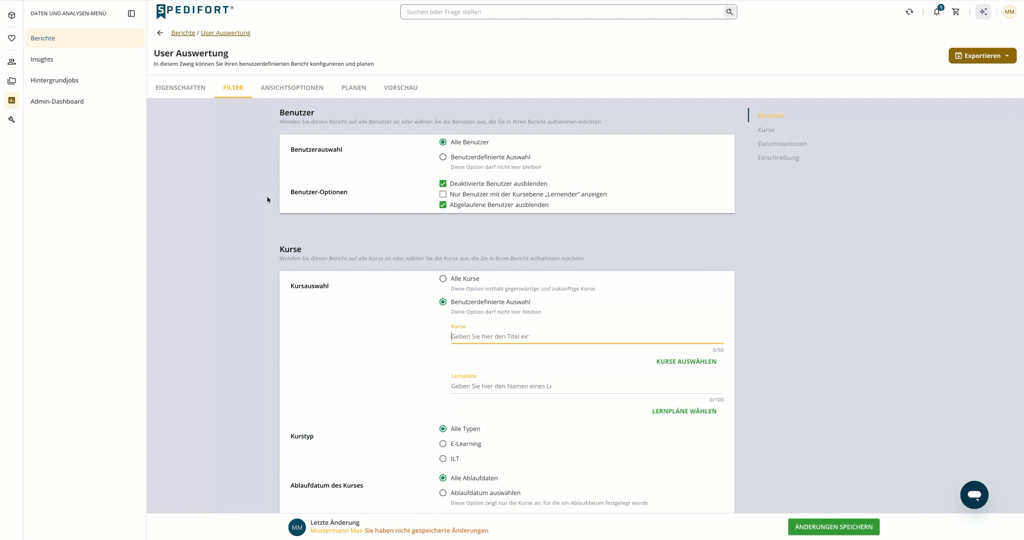Choose the ILT course type
This screenshot has width=1024, height=540.
(x=443, y=458)
